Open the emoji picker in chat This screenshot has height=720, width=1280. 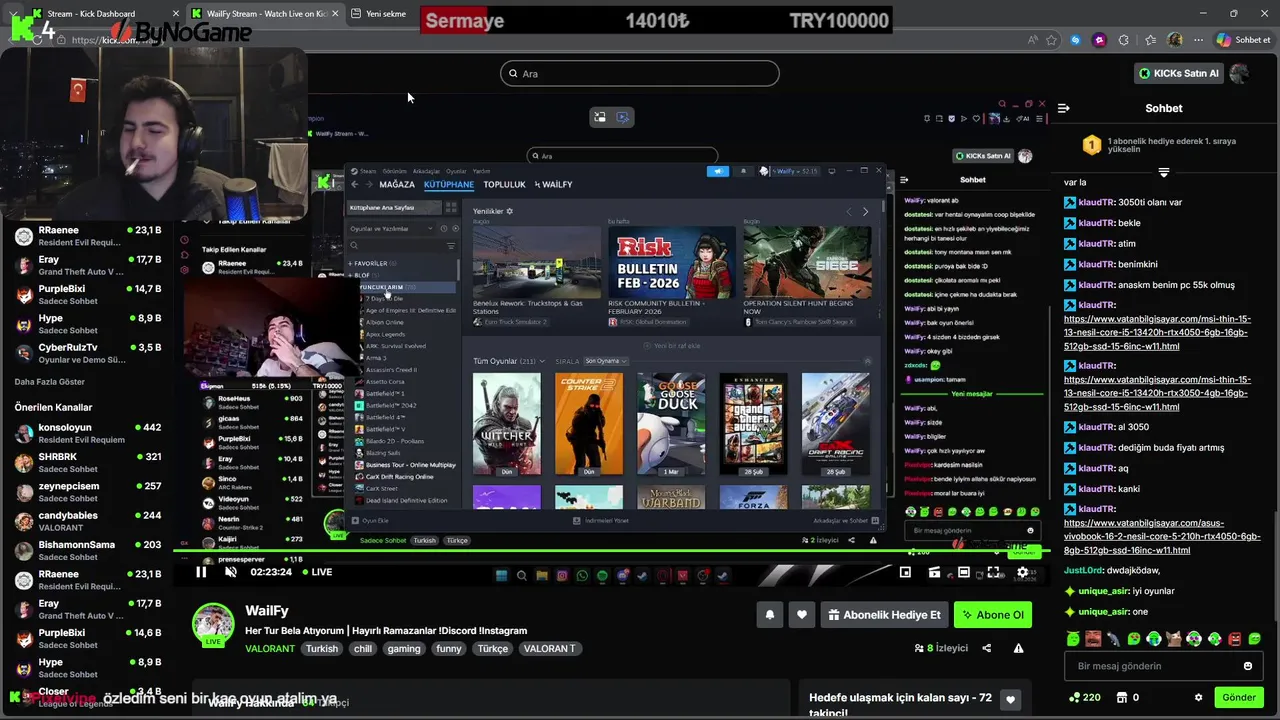pos(1247,666)
